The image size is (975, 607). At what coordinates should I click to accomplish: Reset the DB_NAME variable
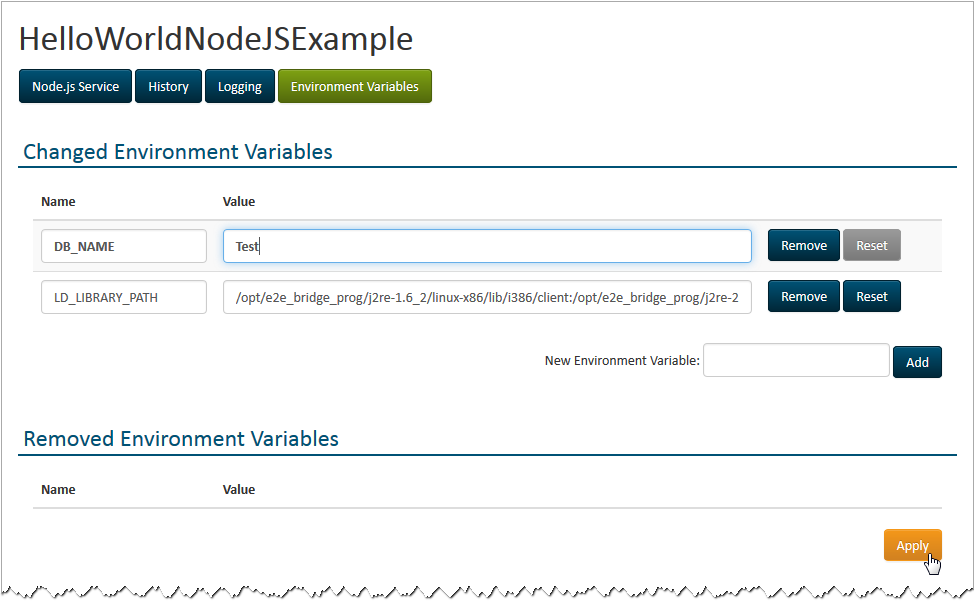point(871,246)
